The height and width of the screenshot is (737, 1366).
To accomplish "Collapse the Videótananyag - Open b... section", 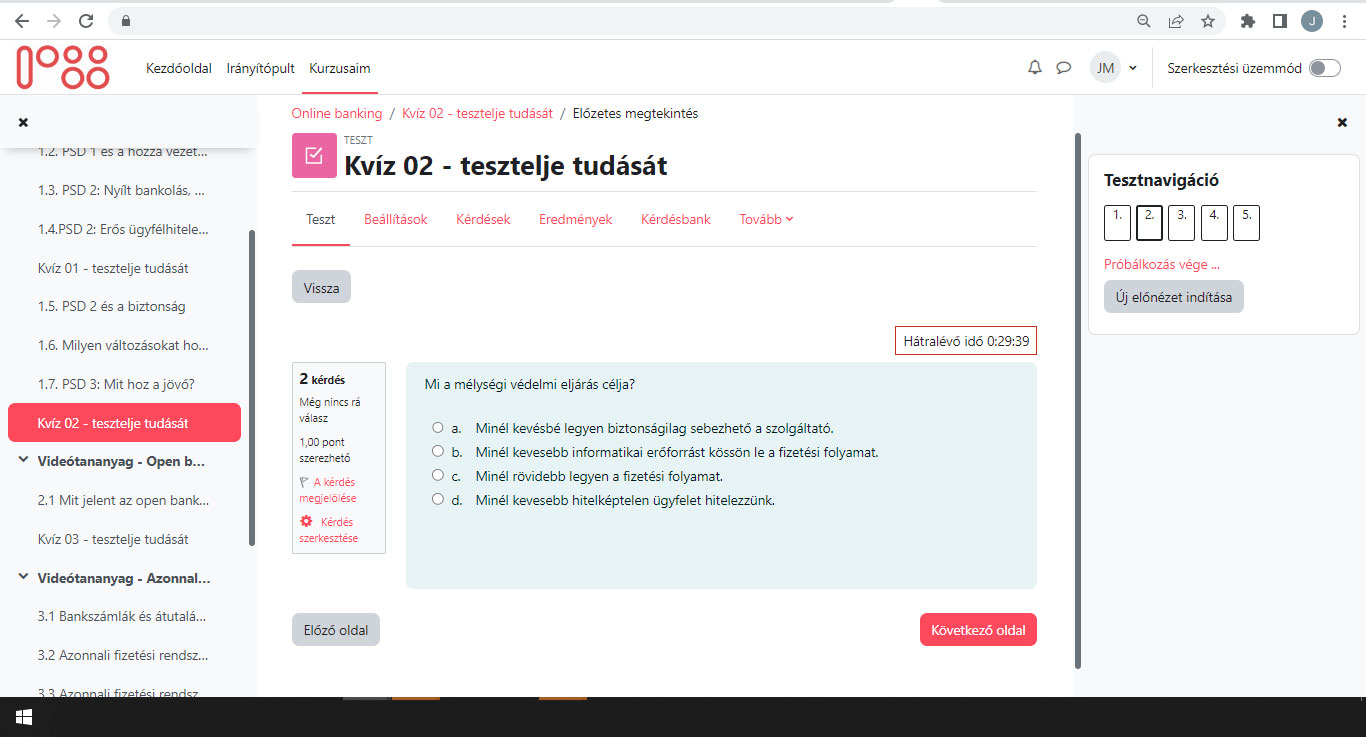I will pos(23,461).
